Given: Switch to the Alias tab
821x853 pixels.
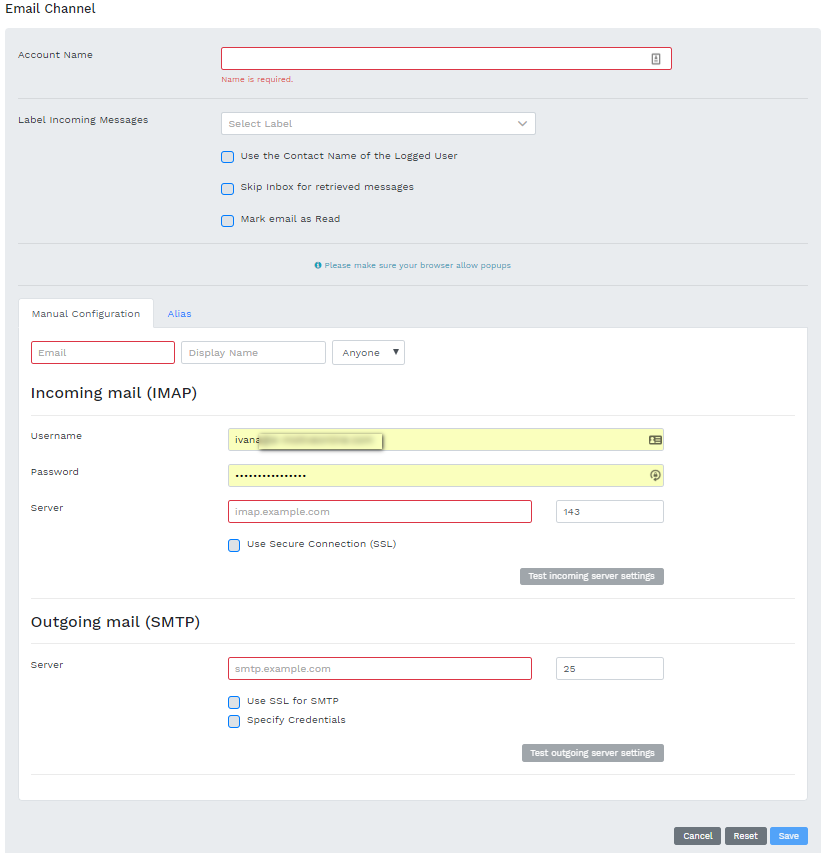Looking at the screenshot, I should click(179, 314).
